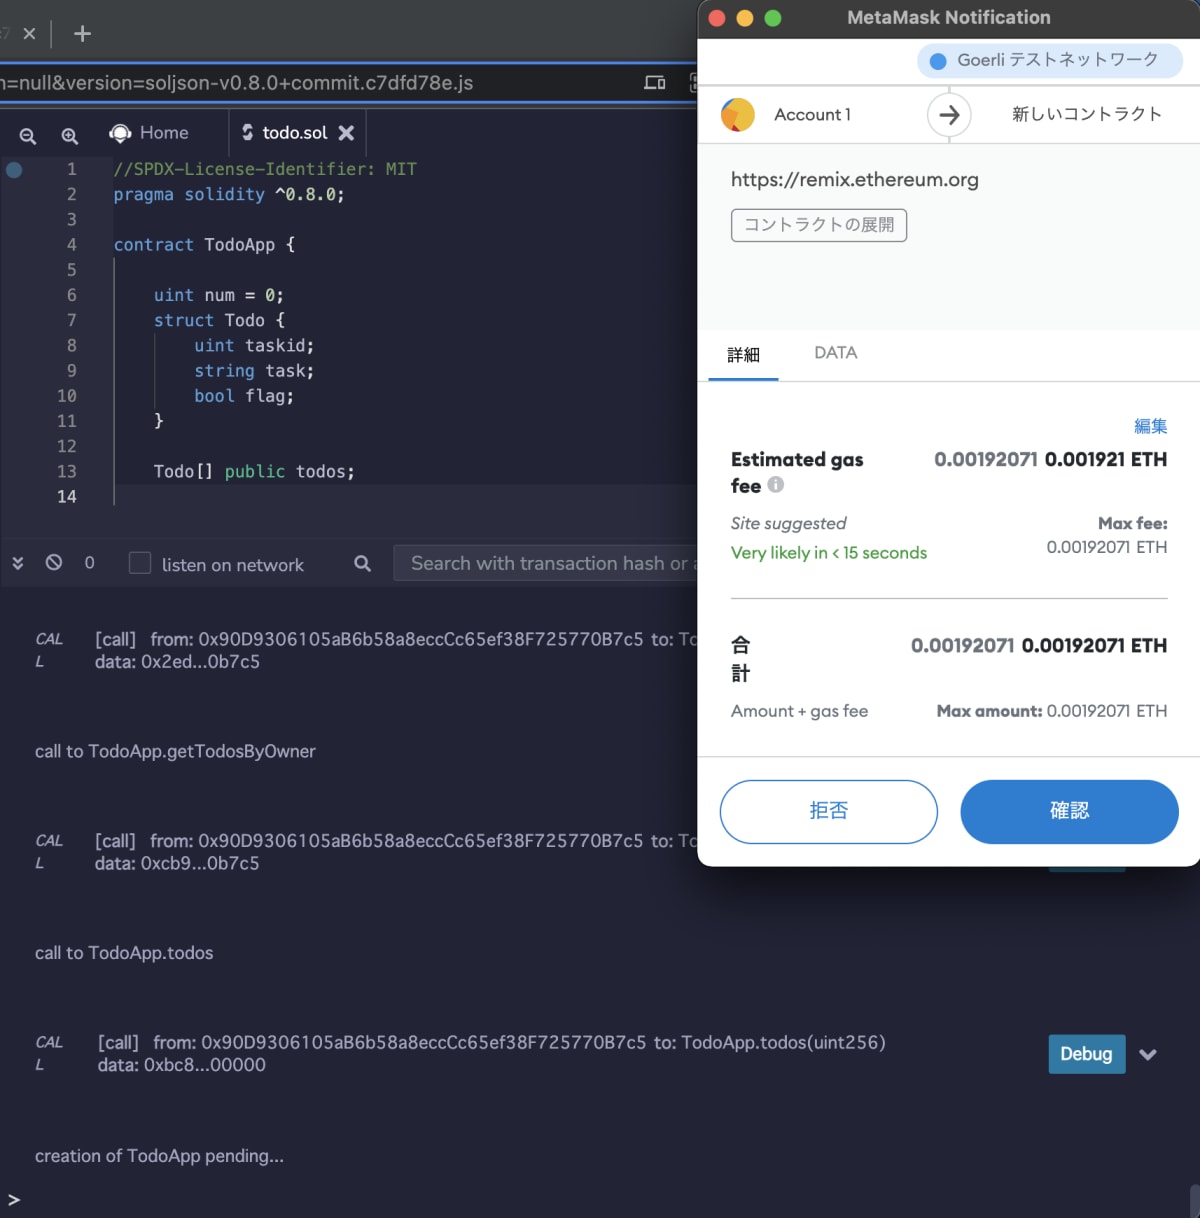
Task: Click the Account 1 name label
Action: (812, 115)
